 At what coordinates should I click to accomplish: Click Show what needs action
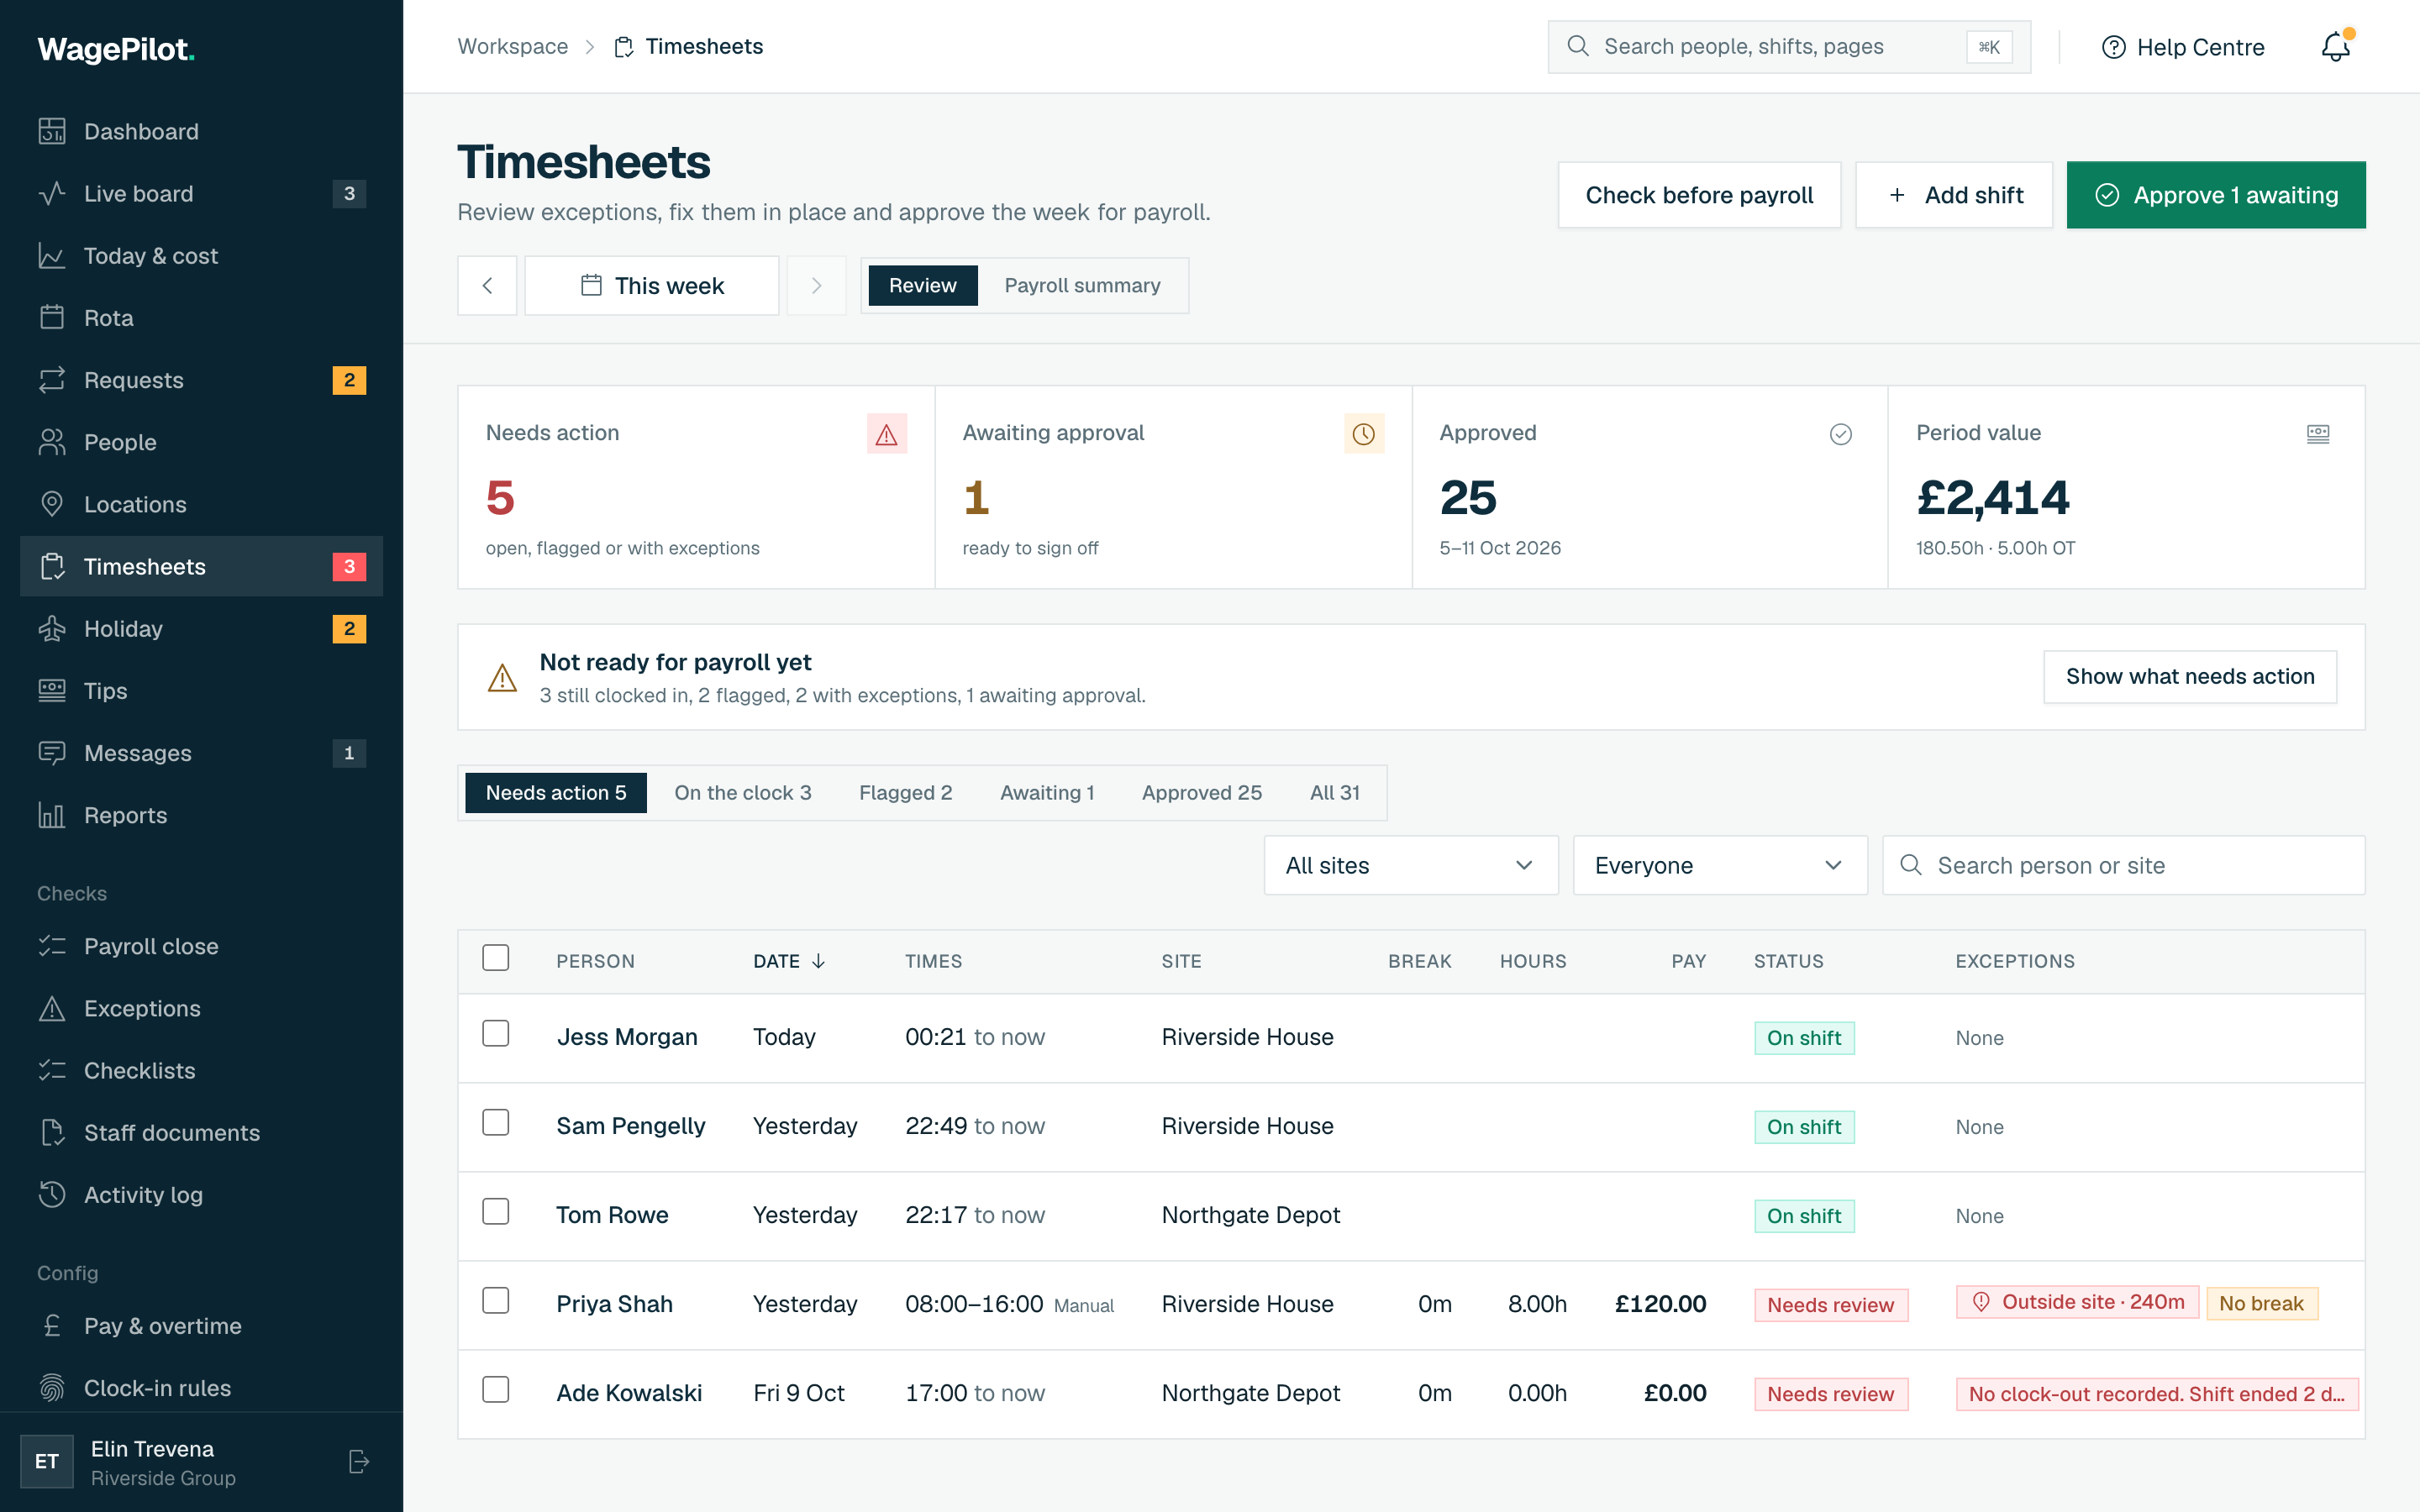tap(2190, 677)
